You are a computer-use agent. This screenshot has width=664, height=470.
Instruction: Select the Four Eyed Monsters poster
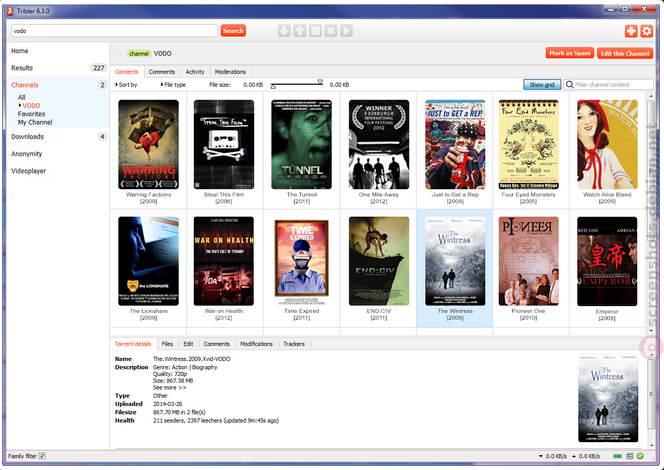pyautogui.click(x=528, y=144)
